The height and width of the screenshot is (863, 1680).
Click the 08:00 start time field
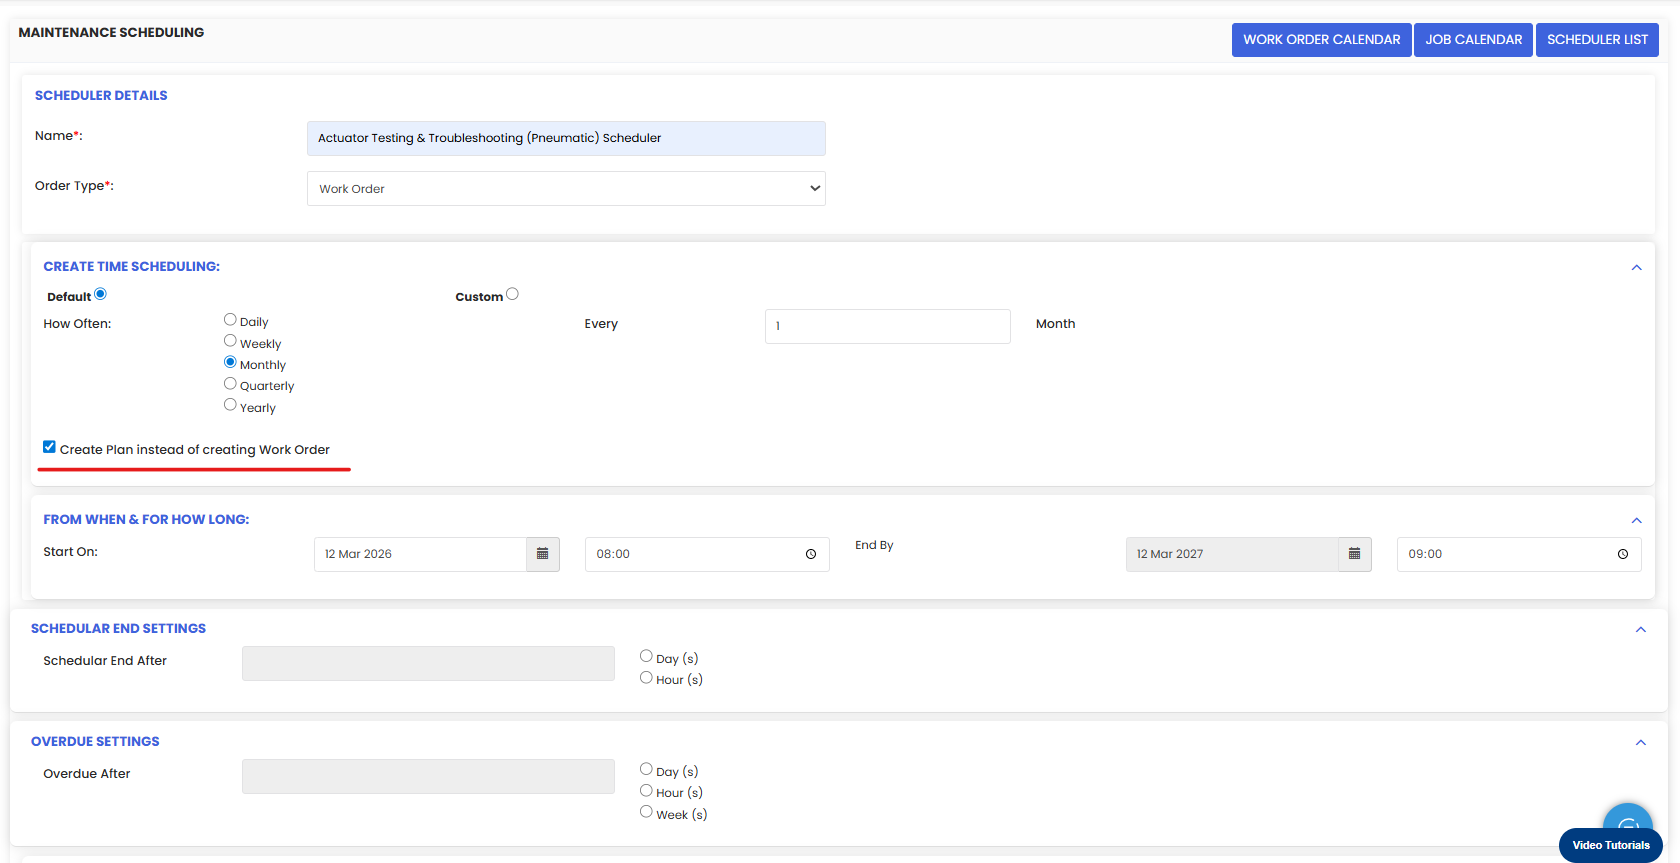[x=707, y=554]
